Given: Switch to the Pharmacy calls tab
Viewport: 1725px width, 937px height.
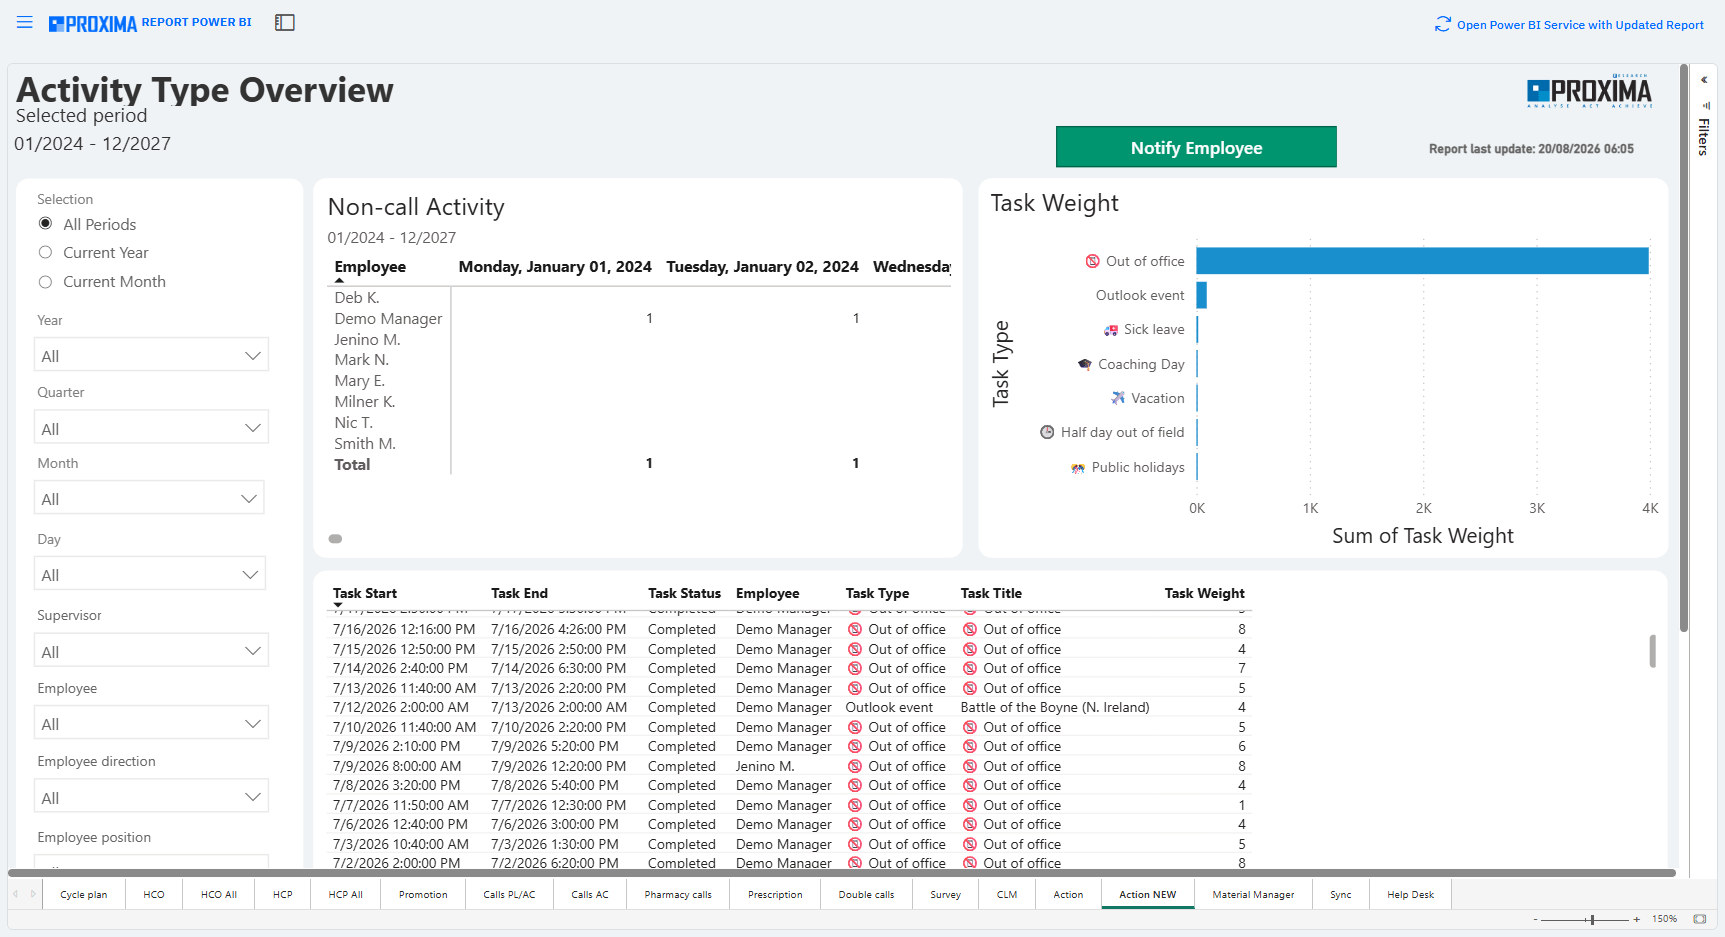Looking at the screenshot, I should coord(678,894).
